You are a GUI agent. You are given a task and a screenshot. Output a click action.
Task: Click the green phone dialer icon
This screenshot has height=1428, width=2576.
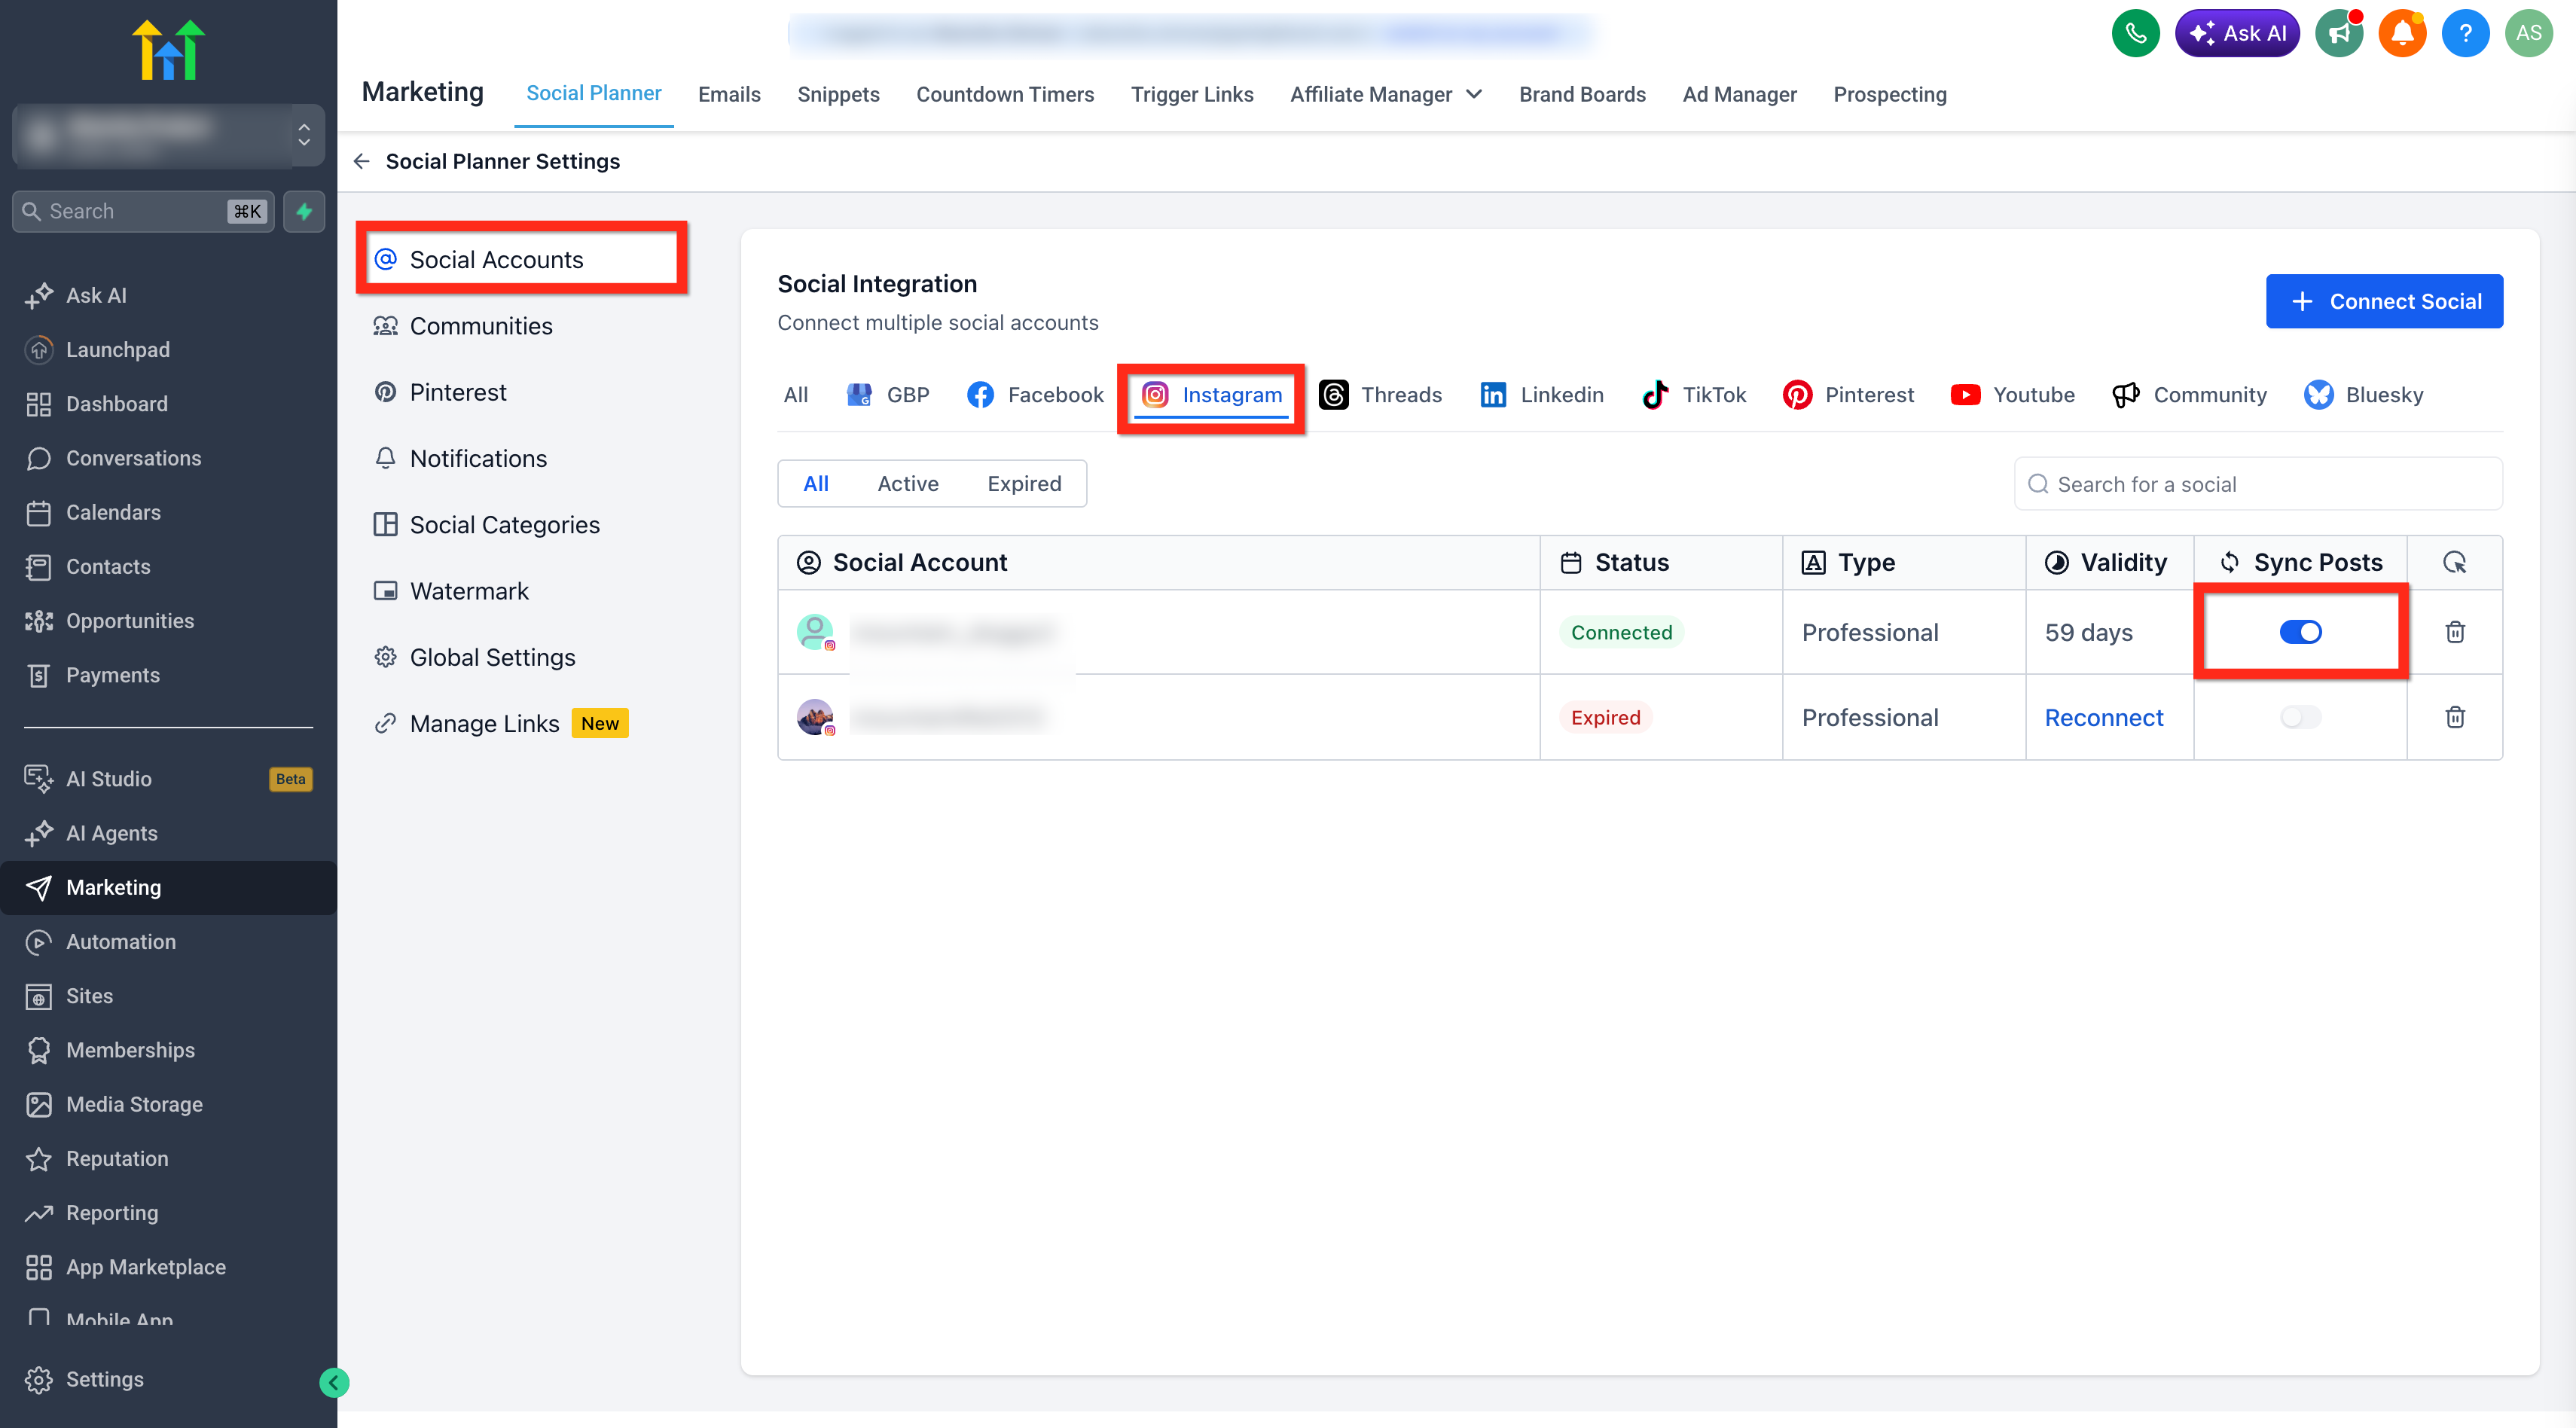2135,34
